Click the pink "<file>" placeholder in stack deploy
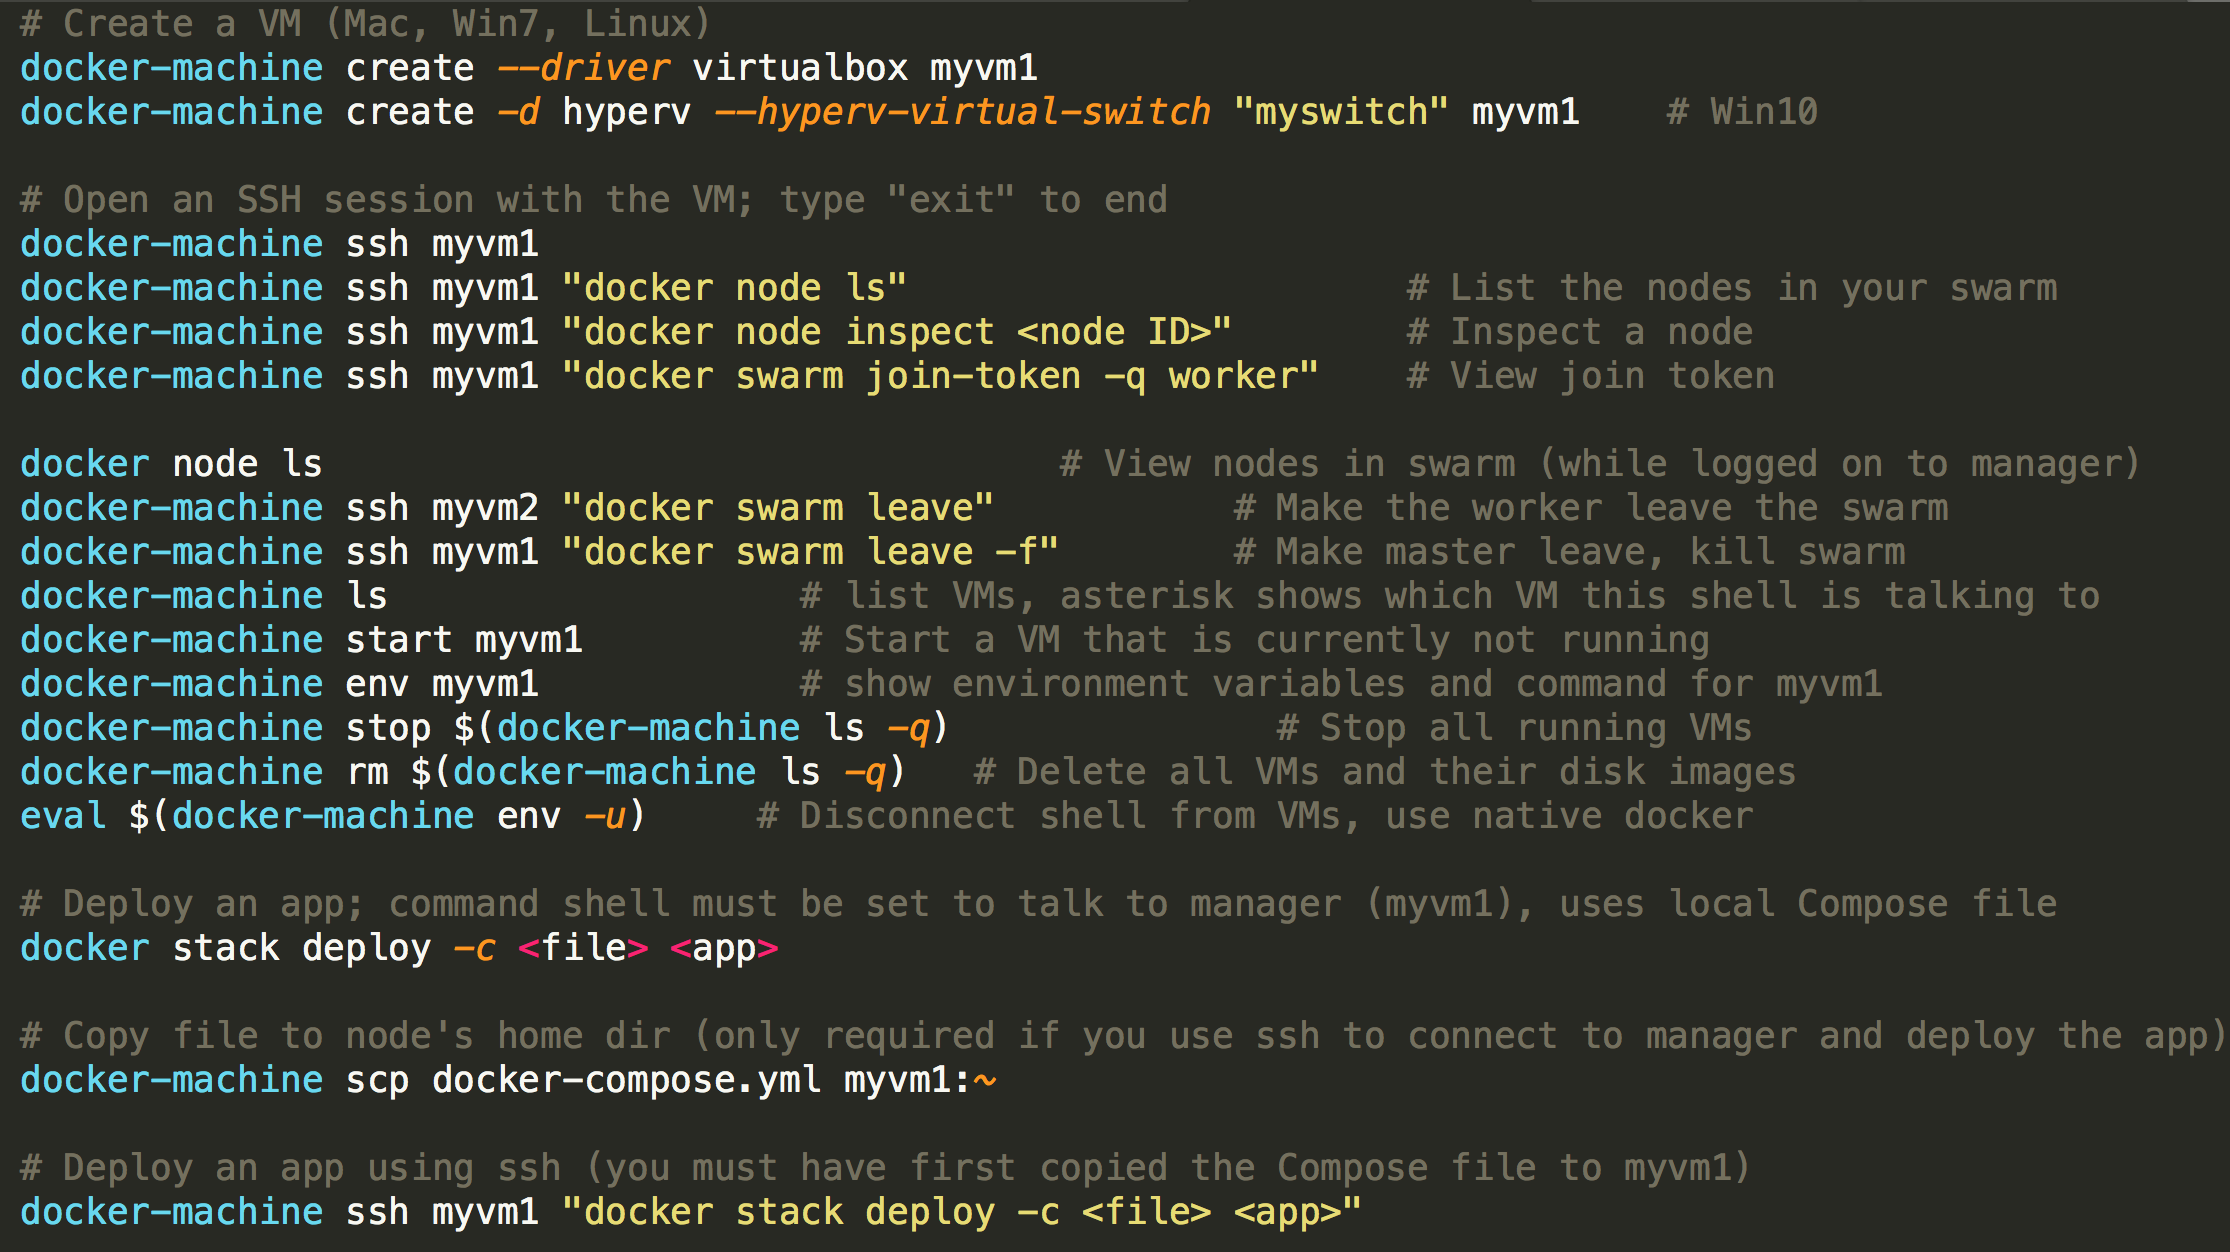The width and height of the screenshot is (2230, 1252). (x=583, y=948)
